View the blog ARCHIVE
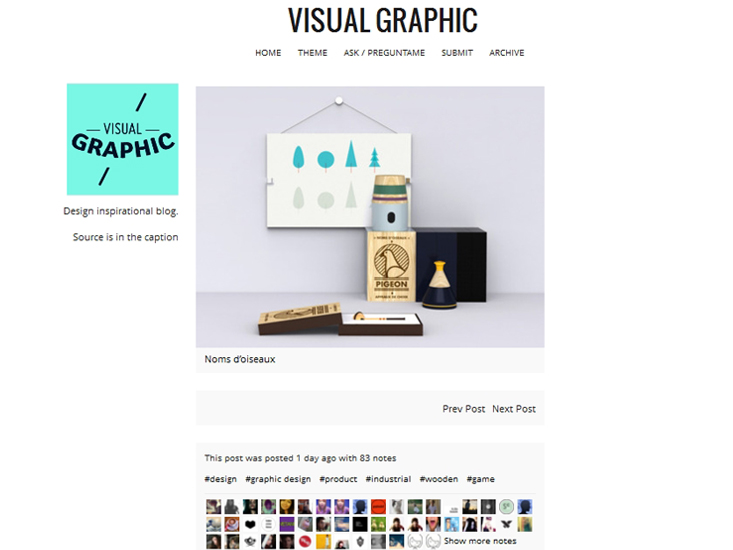This screenshot has height=550, width=733. [x=507, y=53]
